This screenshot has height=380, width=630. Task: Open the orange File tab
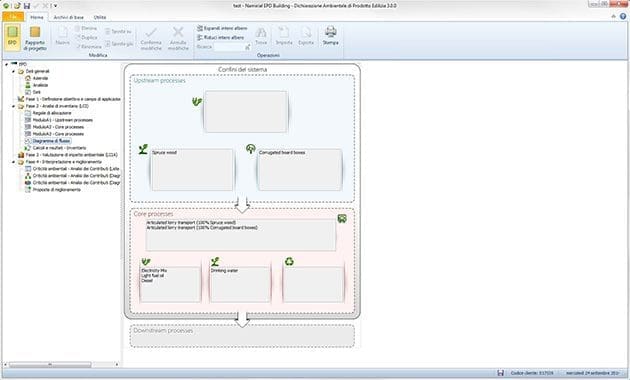(13, 17)
